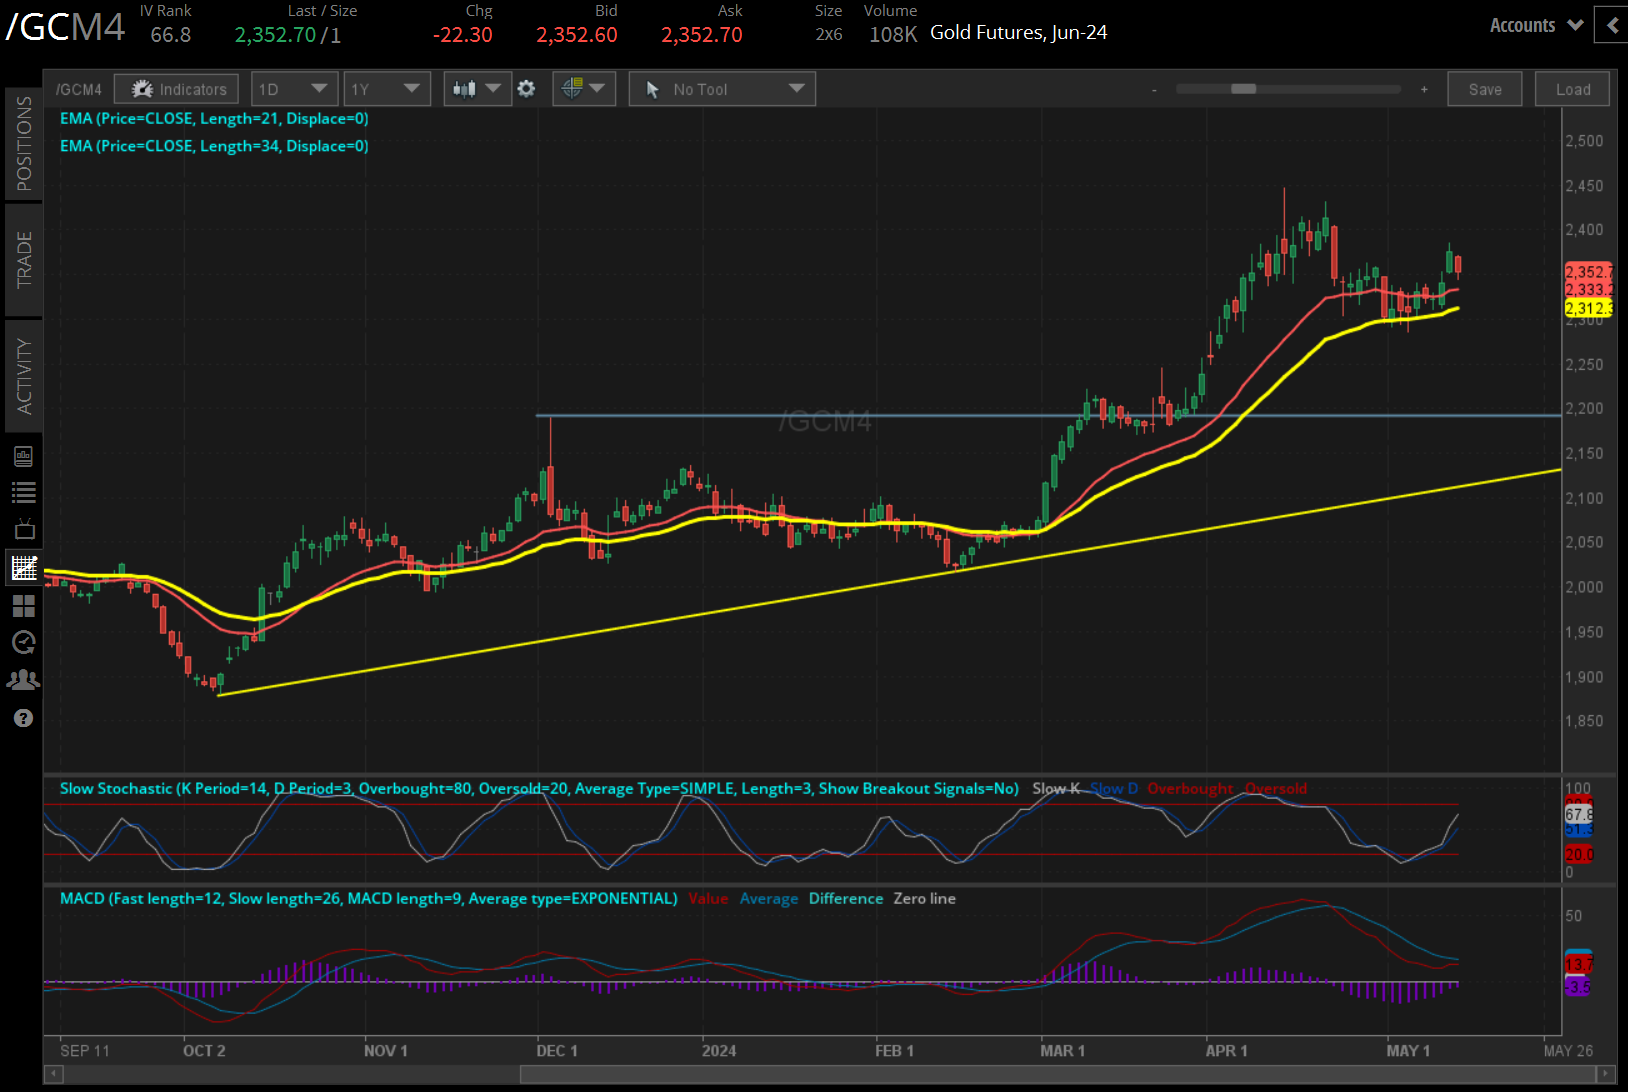Click the clock history icon
Viewport: 1628px width, 1092px height.
click(x=23, y=642)
